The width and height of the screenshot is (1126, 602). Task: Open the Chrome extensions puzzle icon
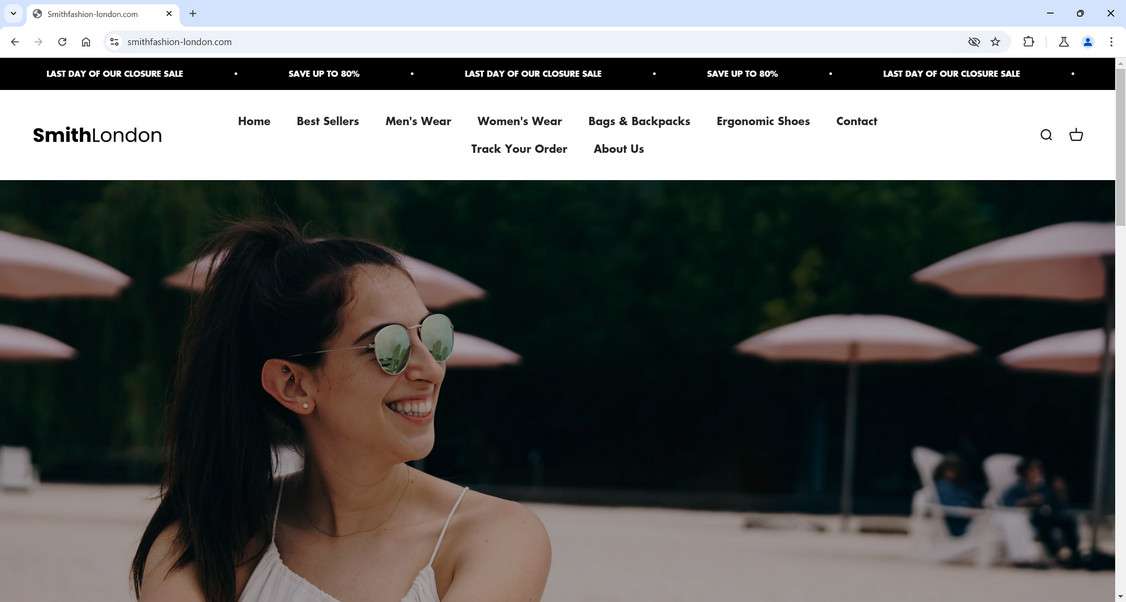pyautogui.click(x=1028, y=41)
